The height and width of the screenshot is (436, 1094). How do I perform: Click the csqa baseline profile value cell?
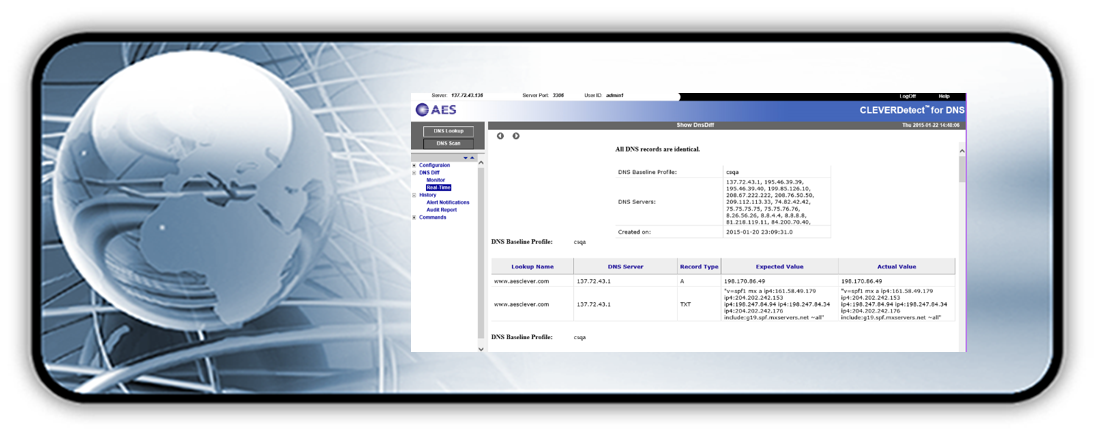pos(777,171)
